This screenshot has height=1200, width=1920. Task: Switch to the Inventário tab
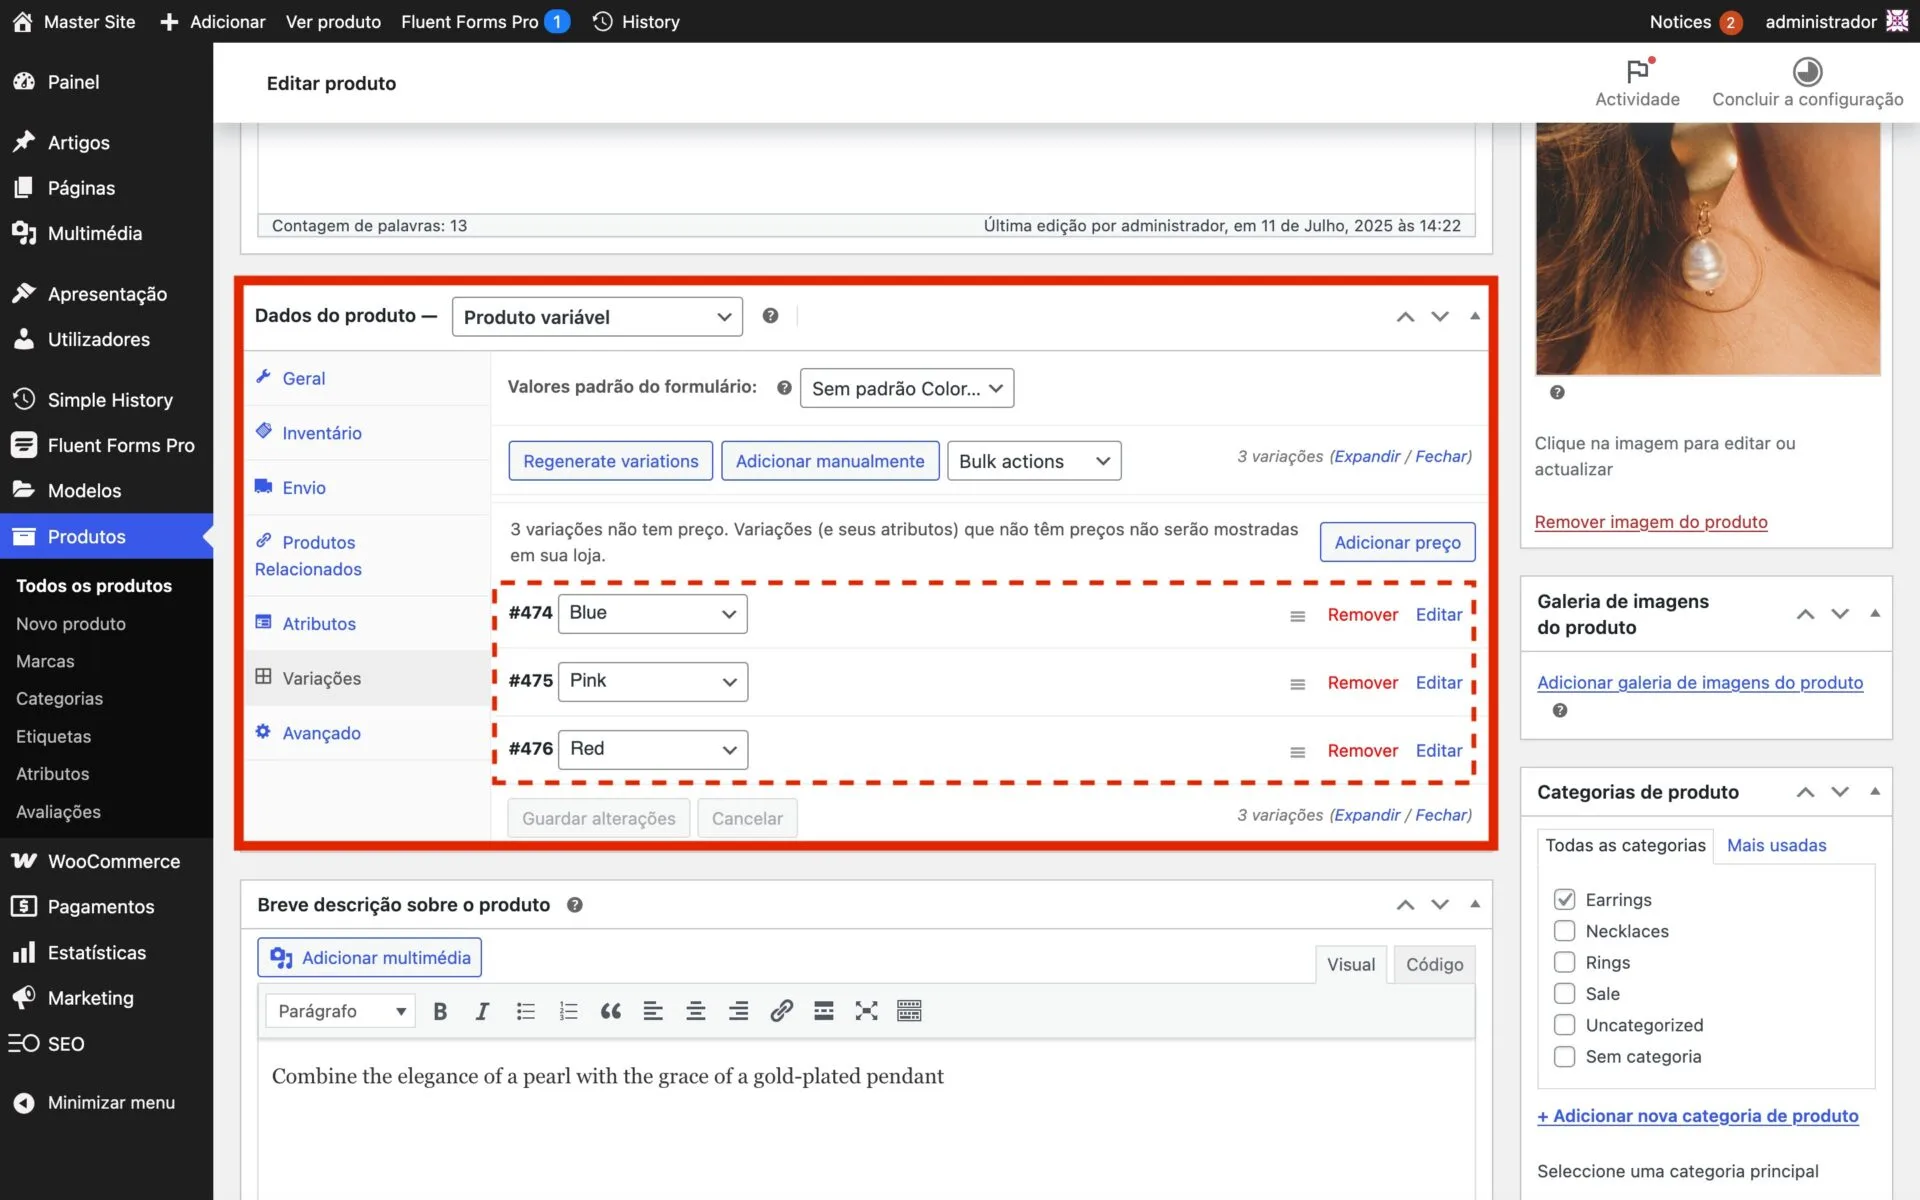[321, 433]
